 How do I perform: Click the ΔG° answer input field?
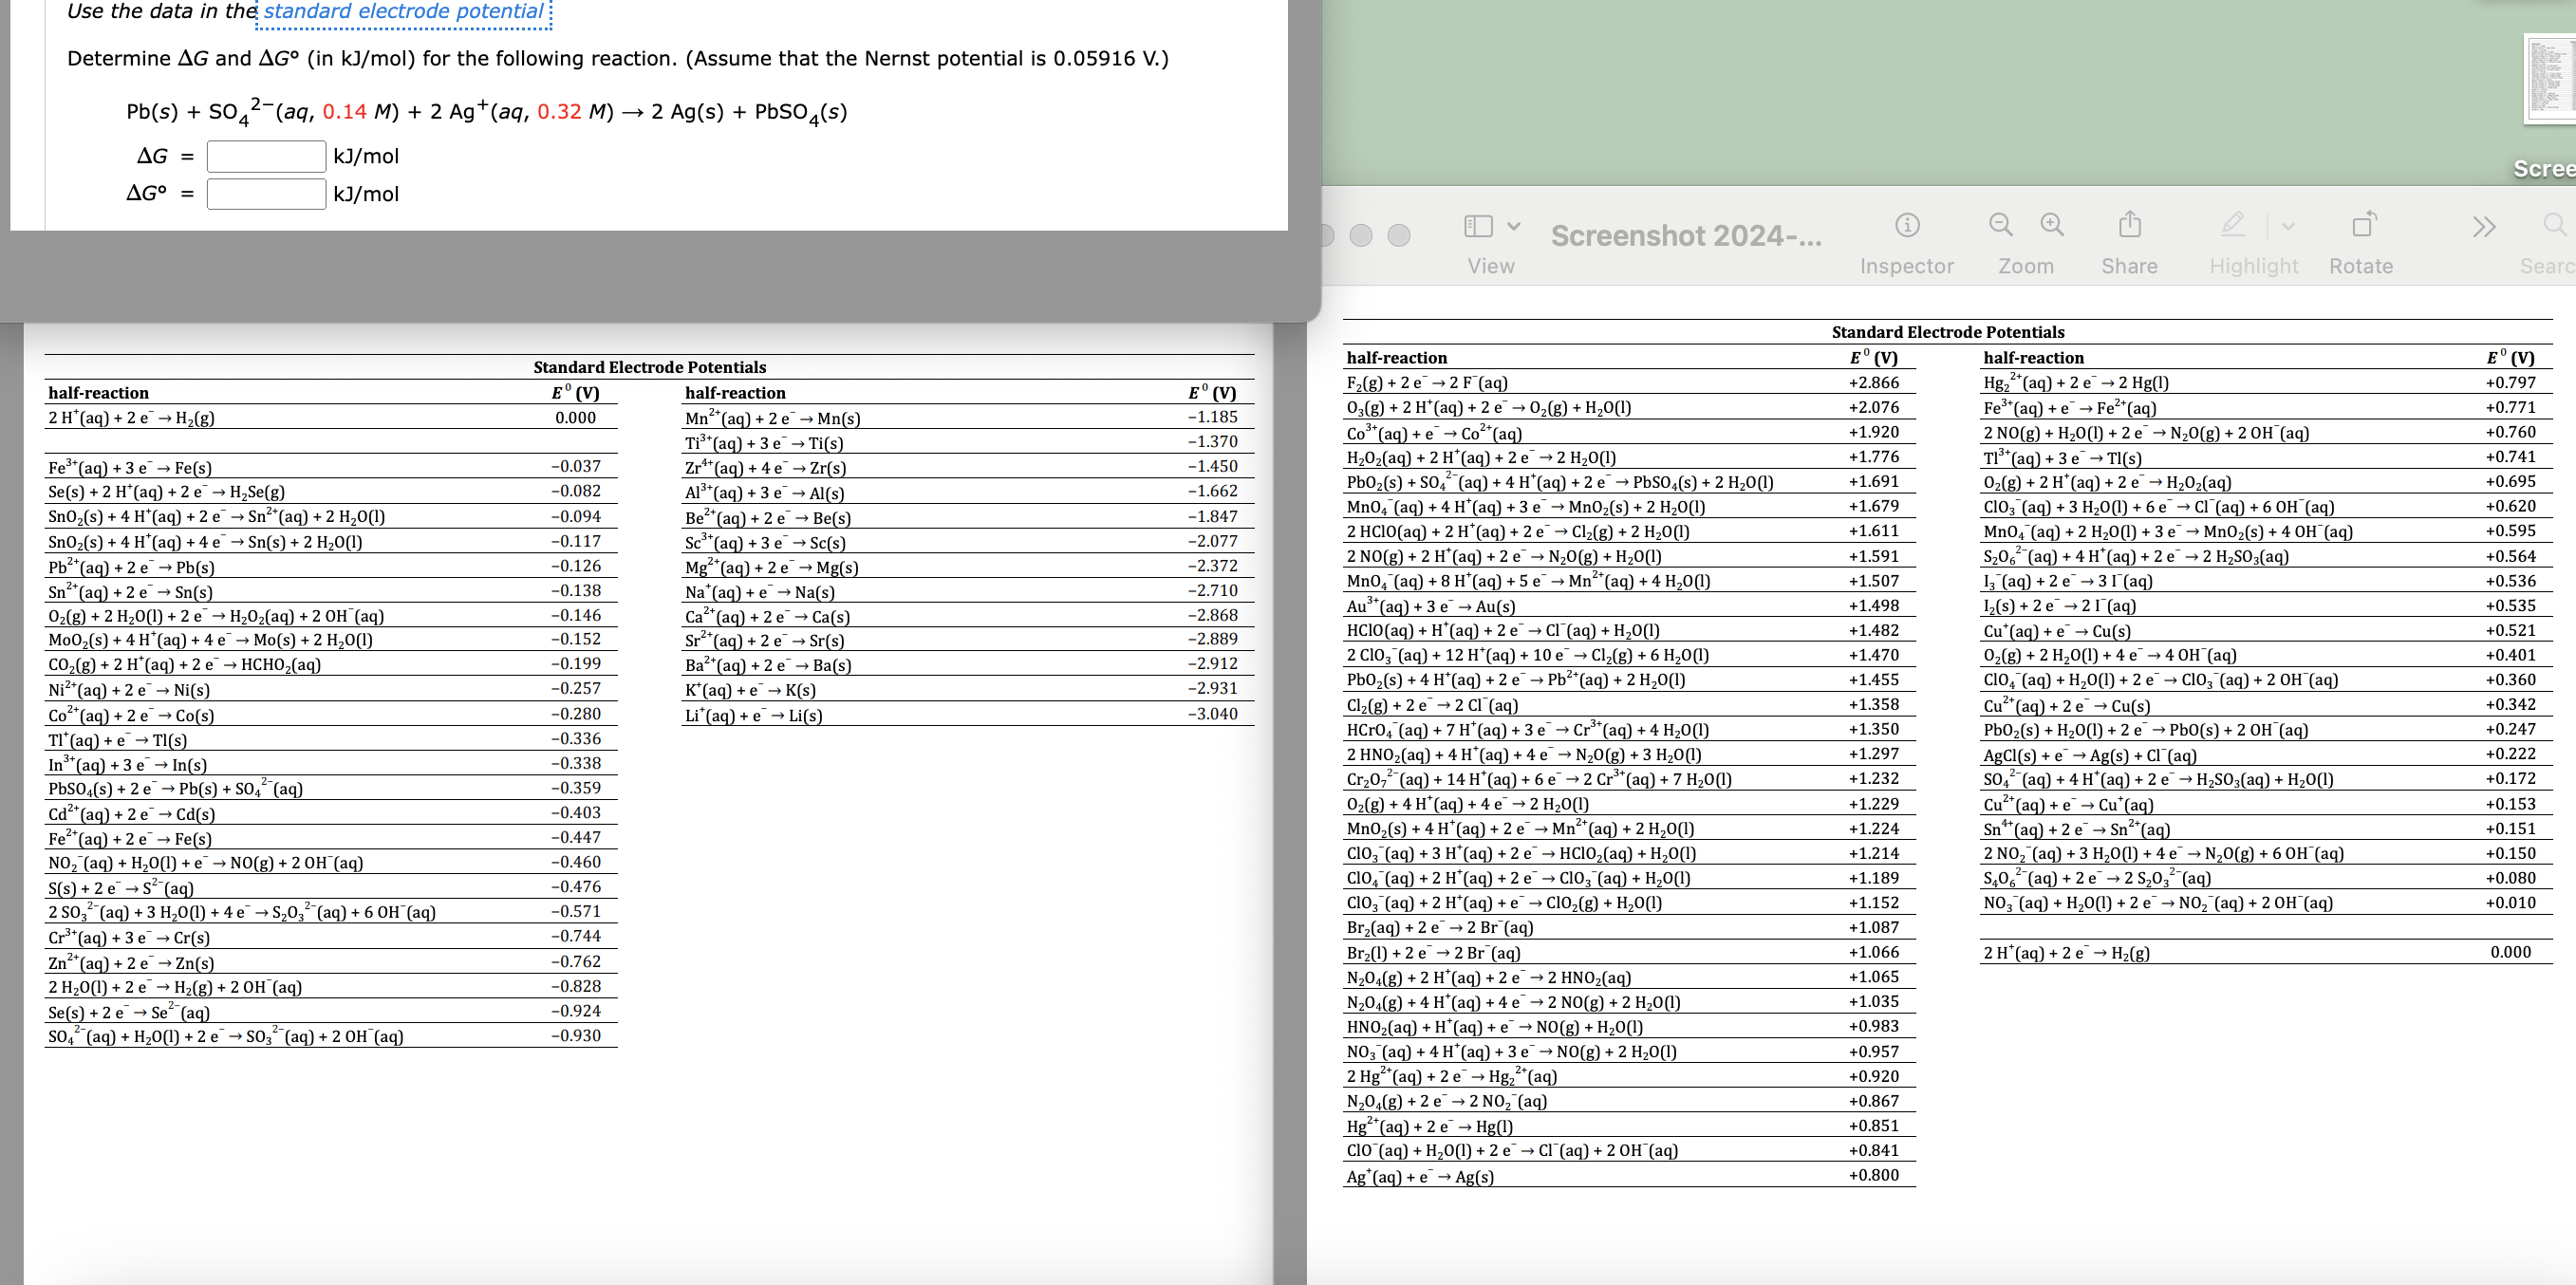(265, 194)
